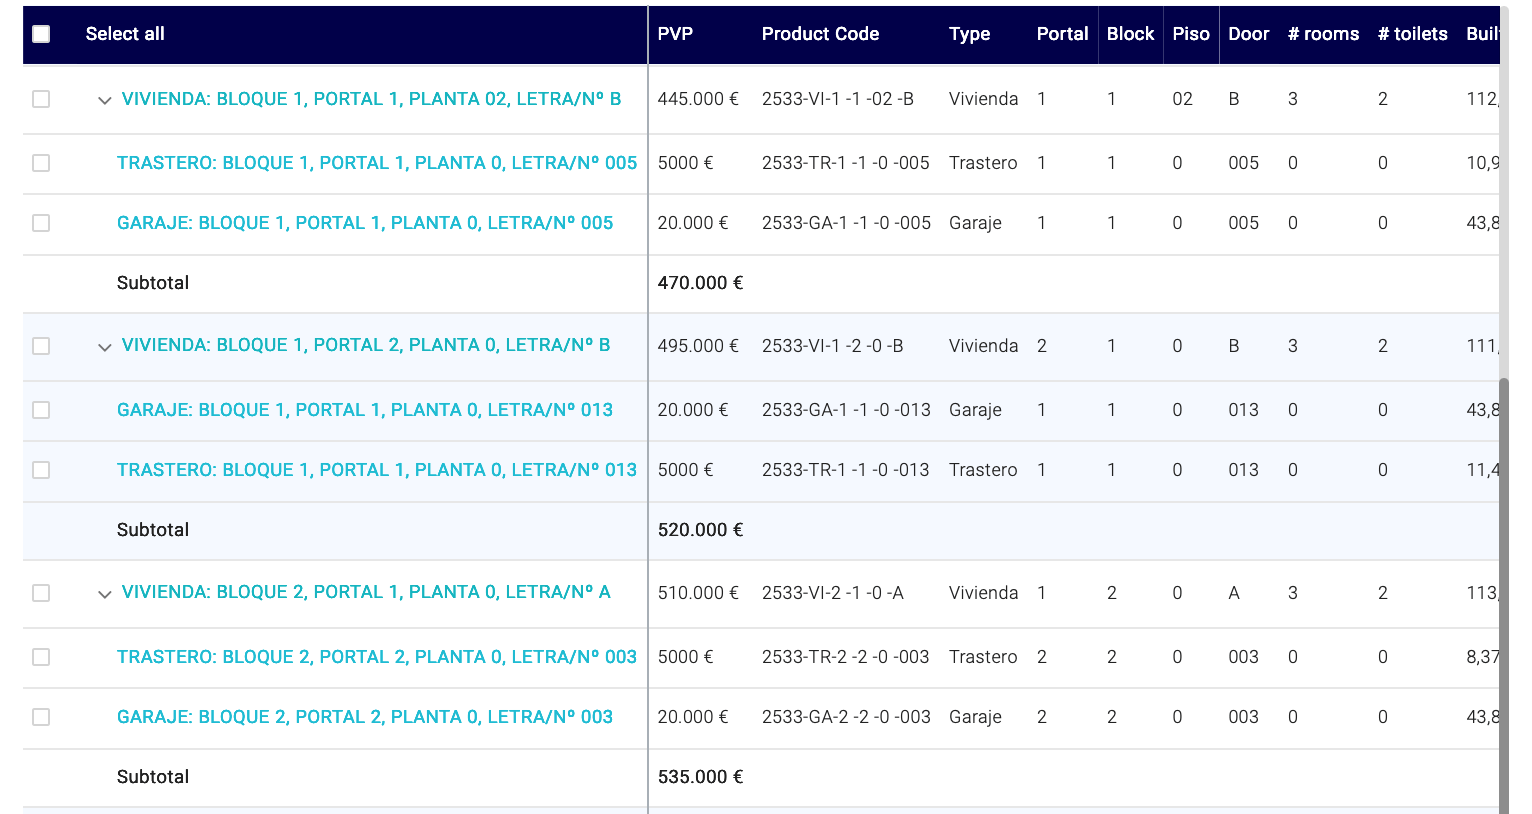Select the 470.000 € subtotal value
The height and width of the screenshot is (814, 1532).
700,283
